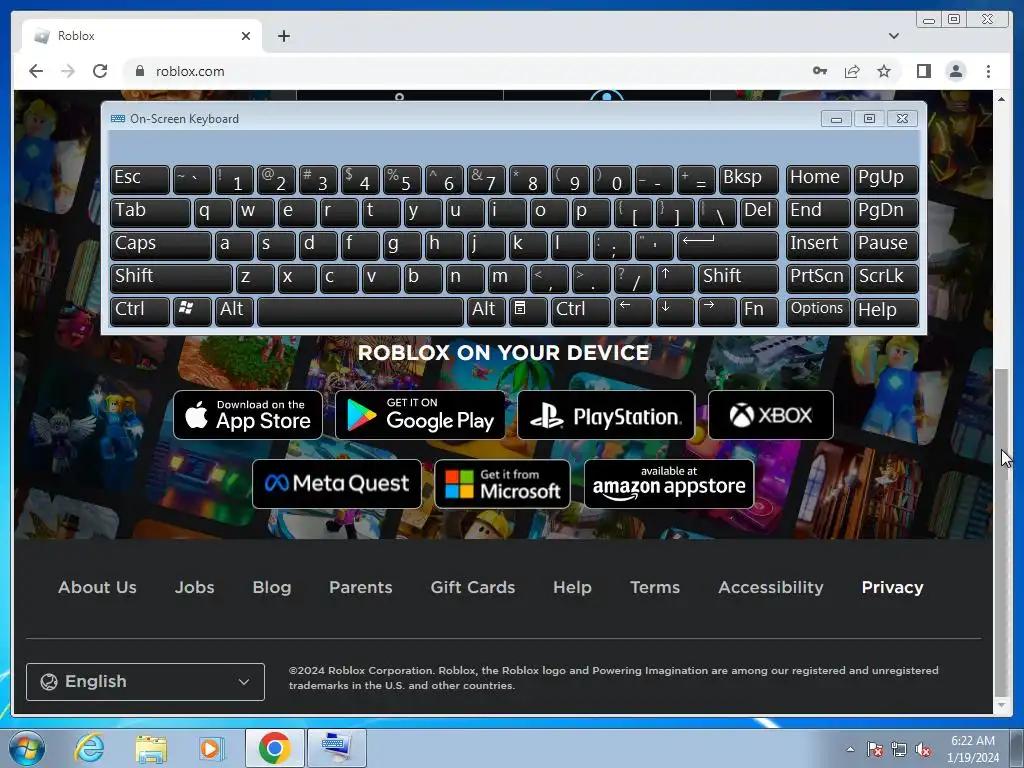Open Action Center flag tray icon
This screenshot has height=768, width=1024.
[x=875, y=750]
